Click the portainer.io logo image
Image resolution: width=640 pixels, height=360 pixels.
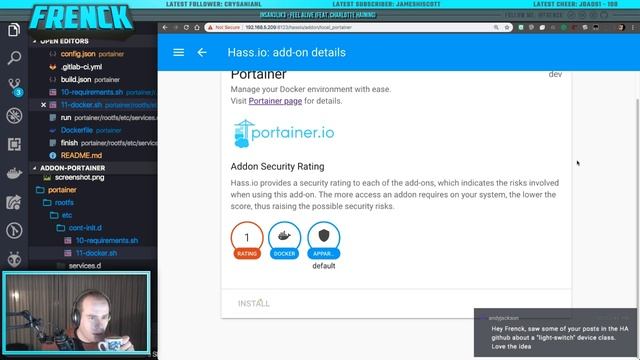coord(284,133)
